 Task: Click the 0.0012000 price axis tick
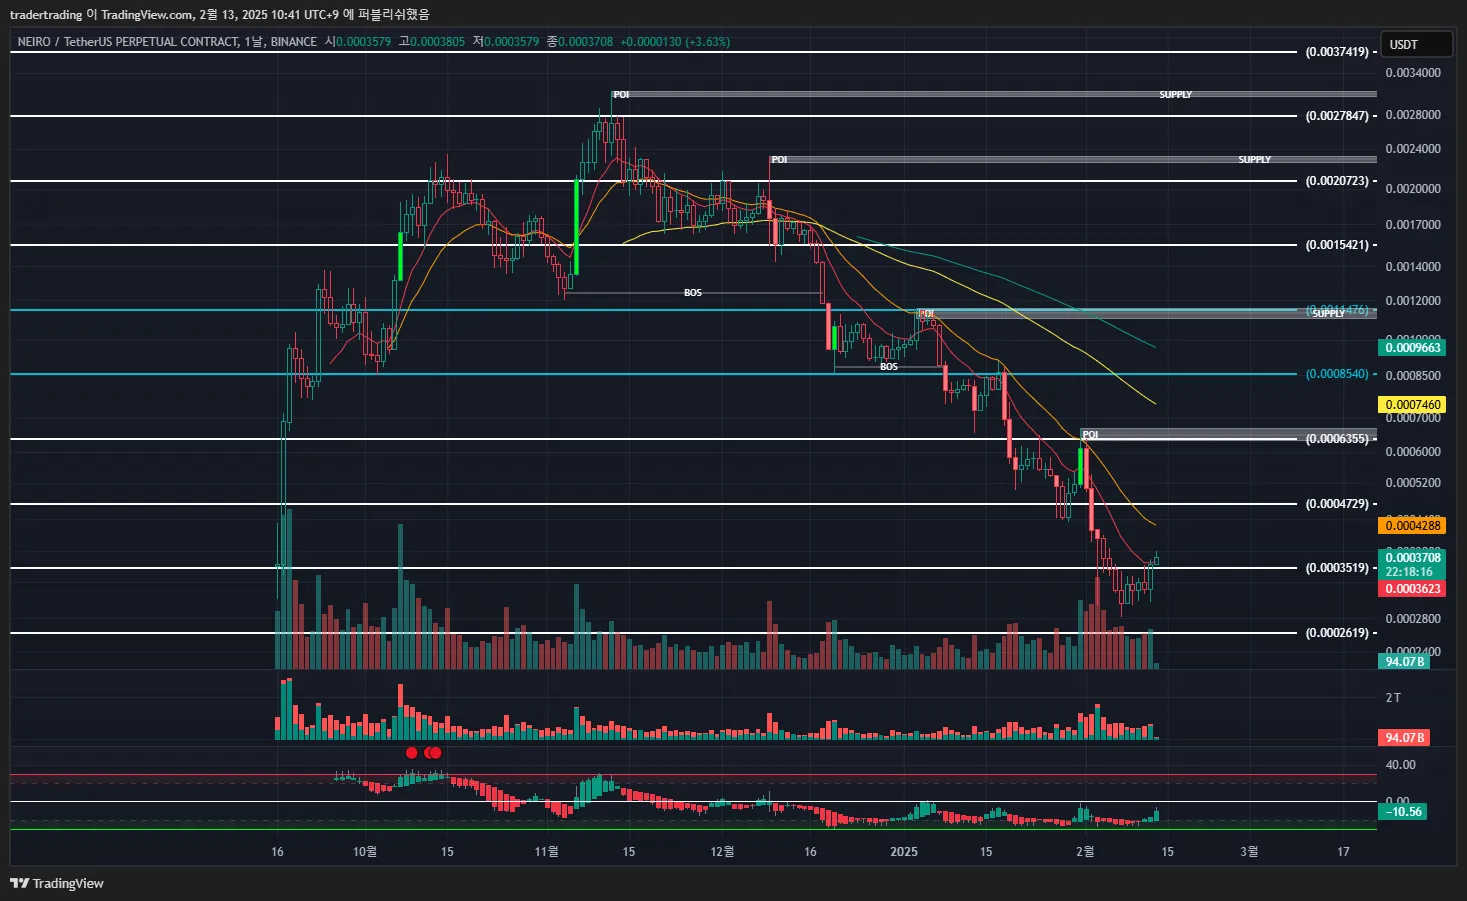tap(1412, 301)
